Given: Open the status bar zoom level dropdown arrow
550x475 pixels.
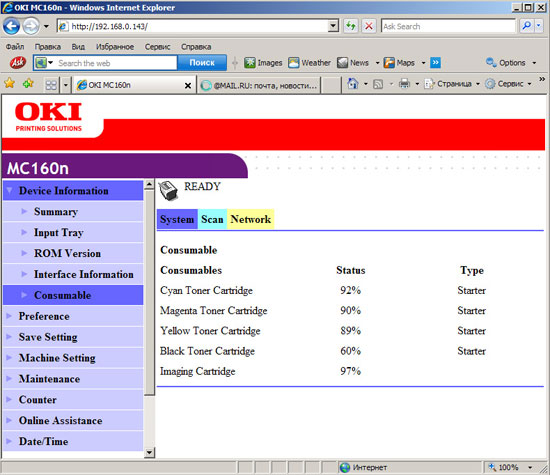Looking at the screenshot, I should click(x=530, y=467).
